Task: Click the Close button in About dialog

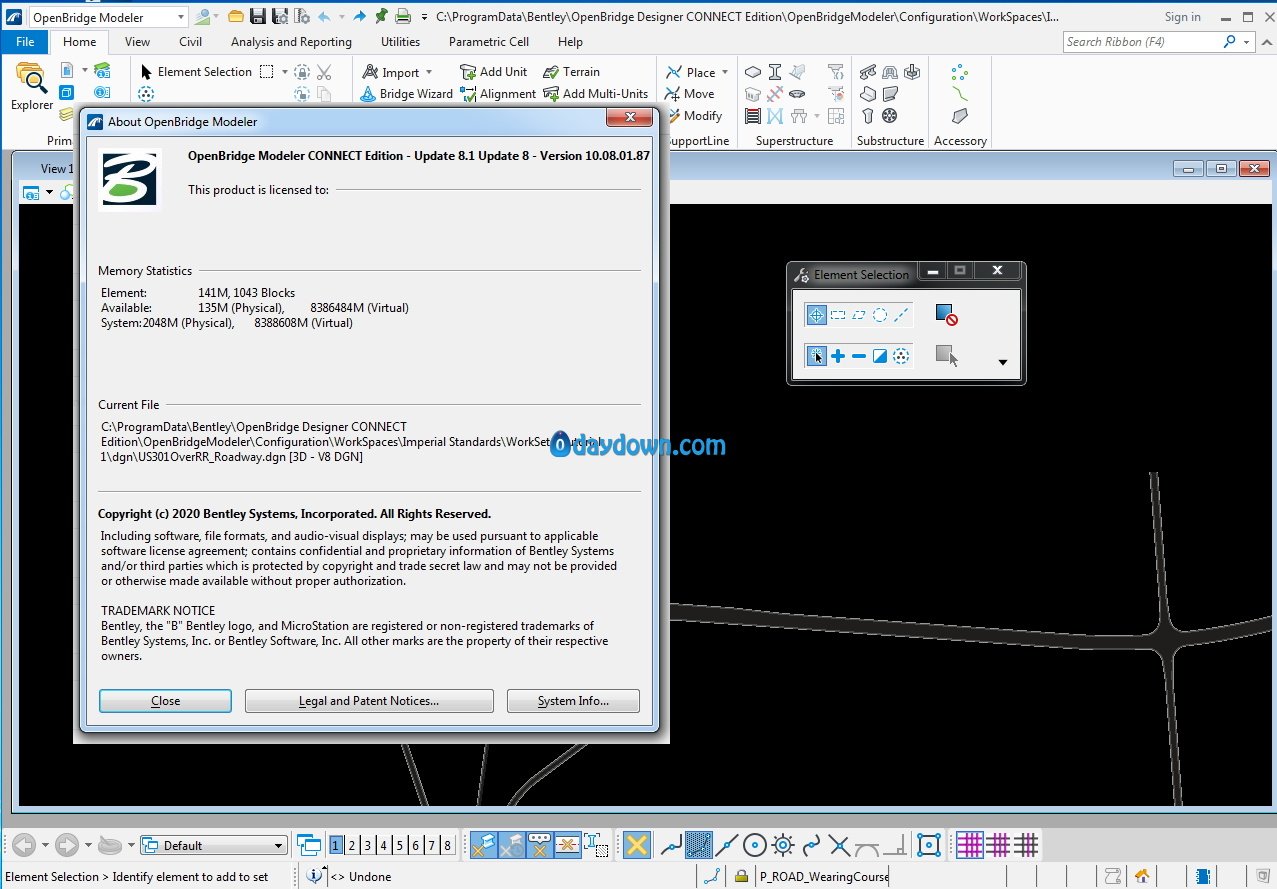Action: point(165,701)
